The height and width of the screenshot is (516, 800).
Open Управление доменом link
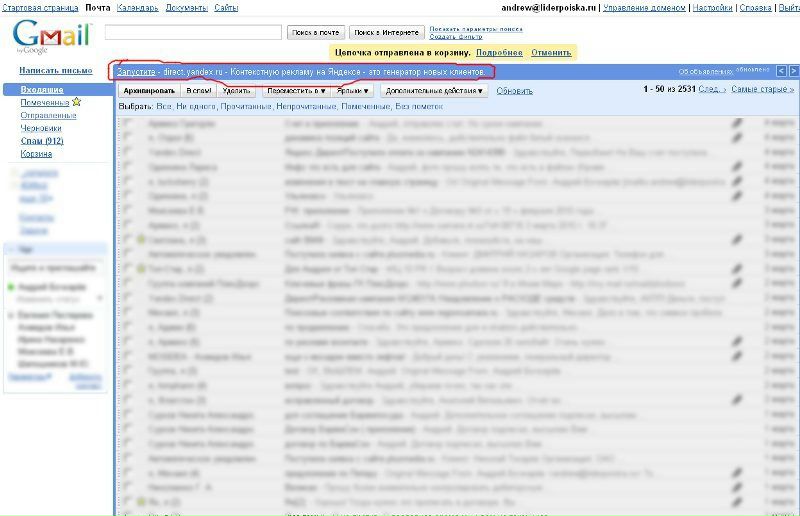[644, 8]
